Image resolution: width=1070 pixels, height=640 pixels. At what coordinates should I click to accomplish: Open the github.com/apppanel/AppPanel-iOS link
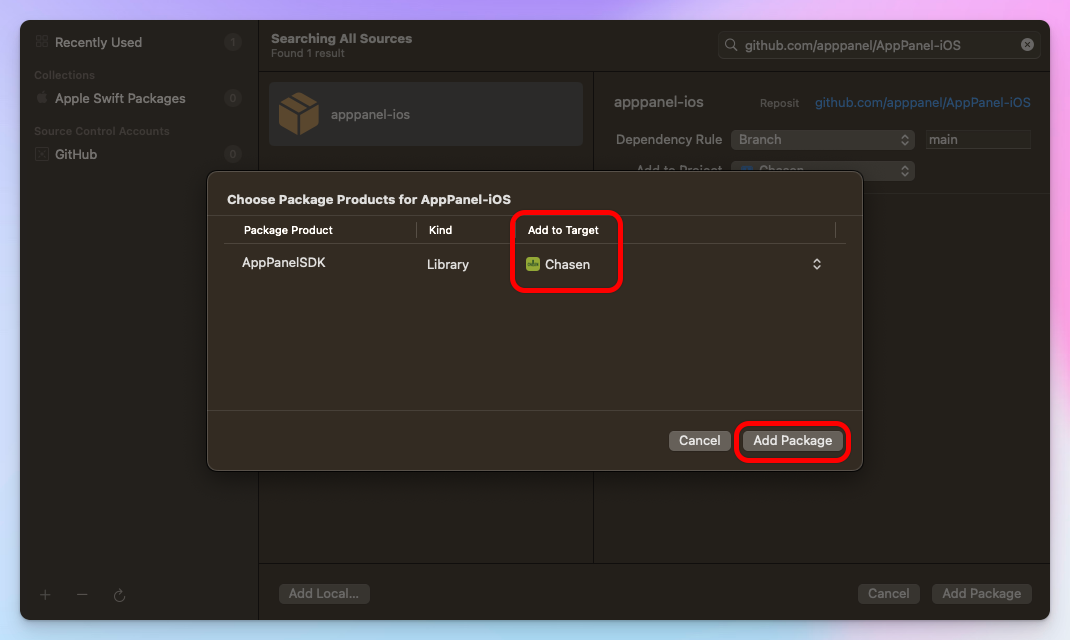[x=922, y=102]
